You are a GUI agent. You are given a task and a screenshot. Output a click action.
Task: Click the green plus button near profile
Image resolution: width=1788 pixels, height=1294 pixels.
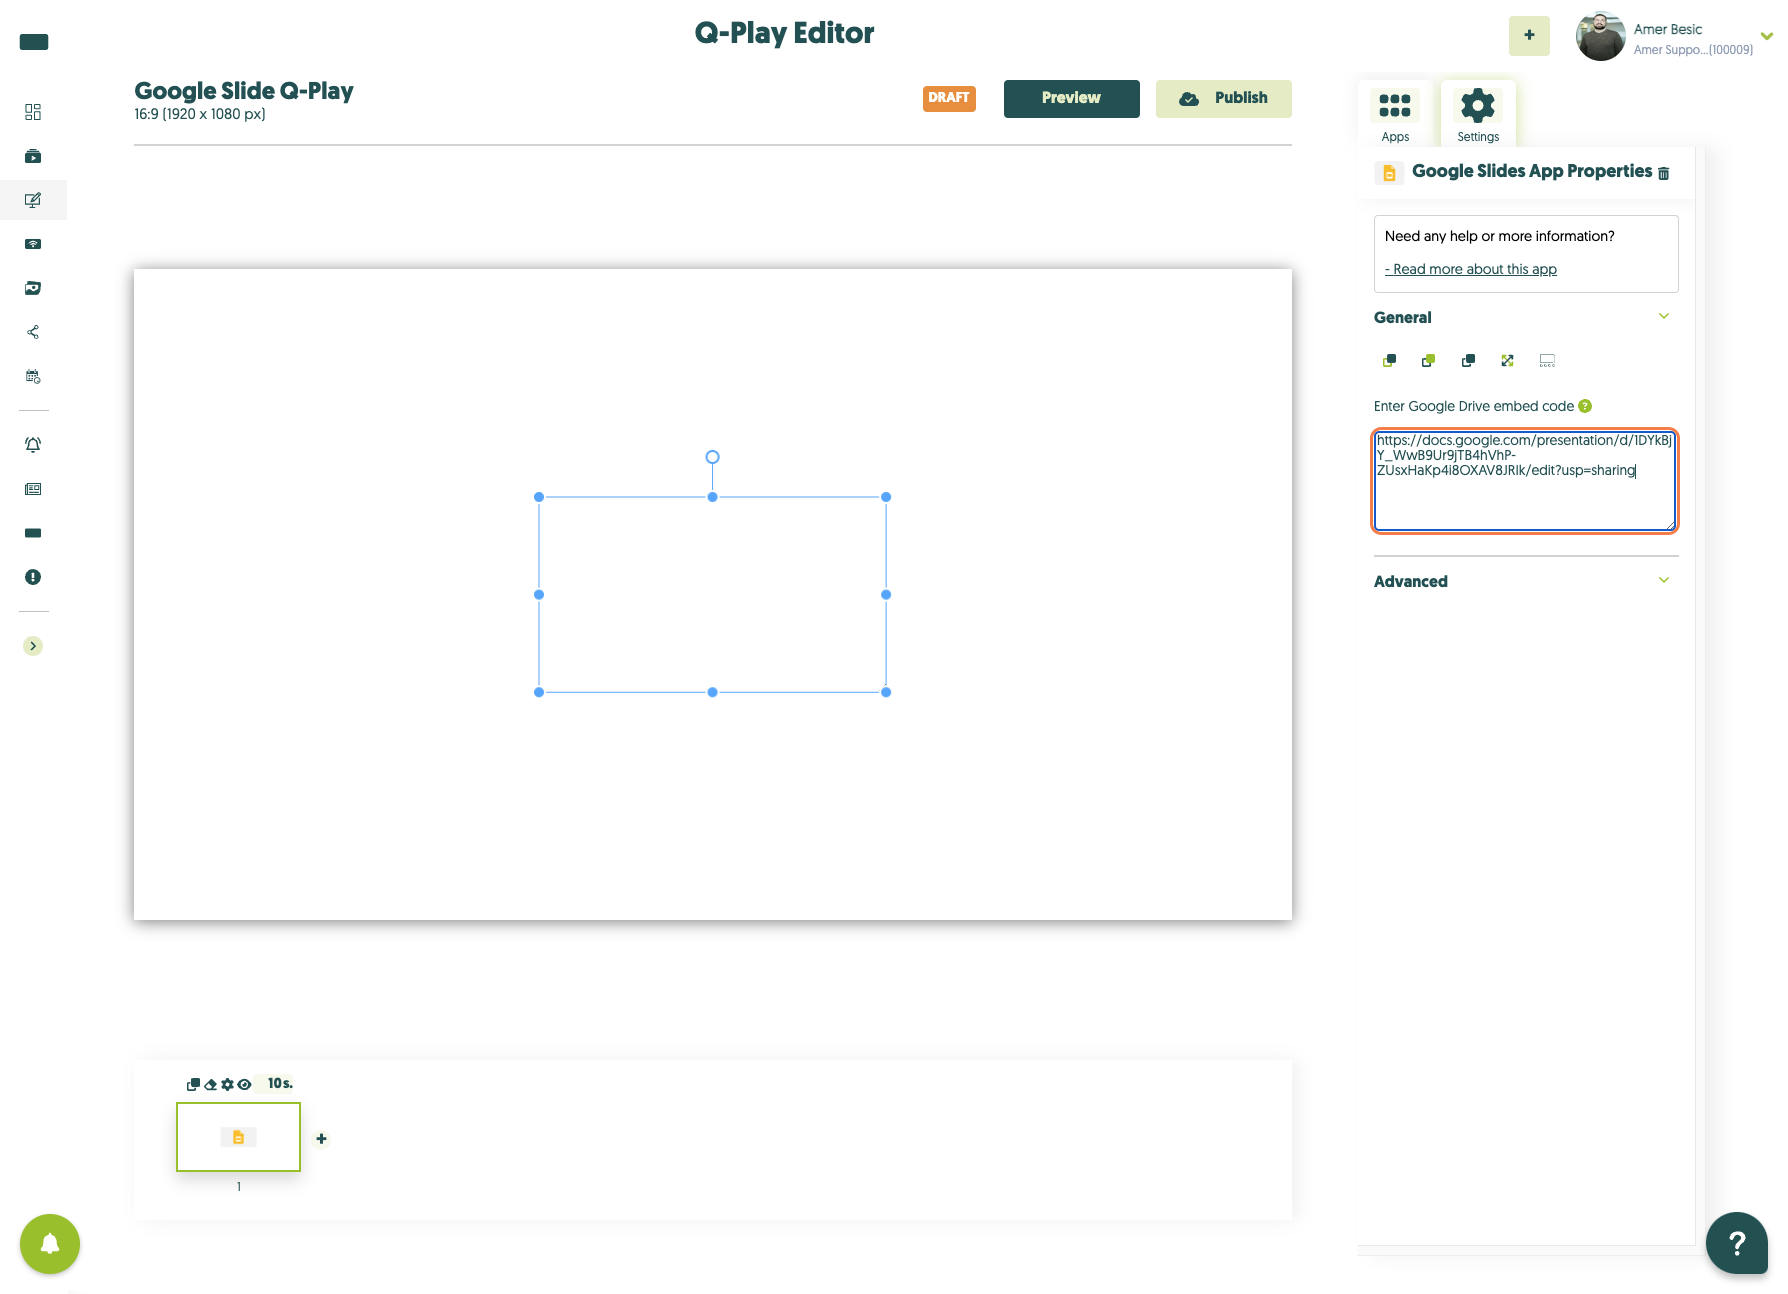tap(1529, 36)
